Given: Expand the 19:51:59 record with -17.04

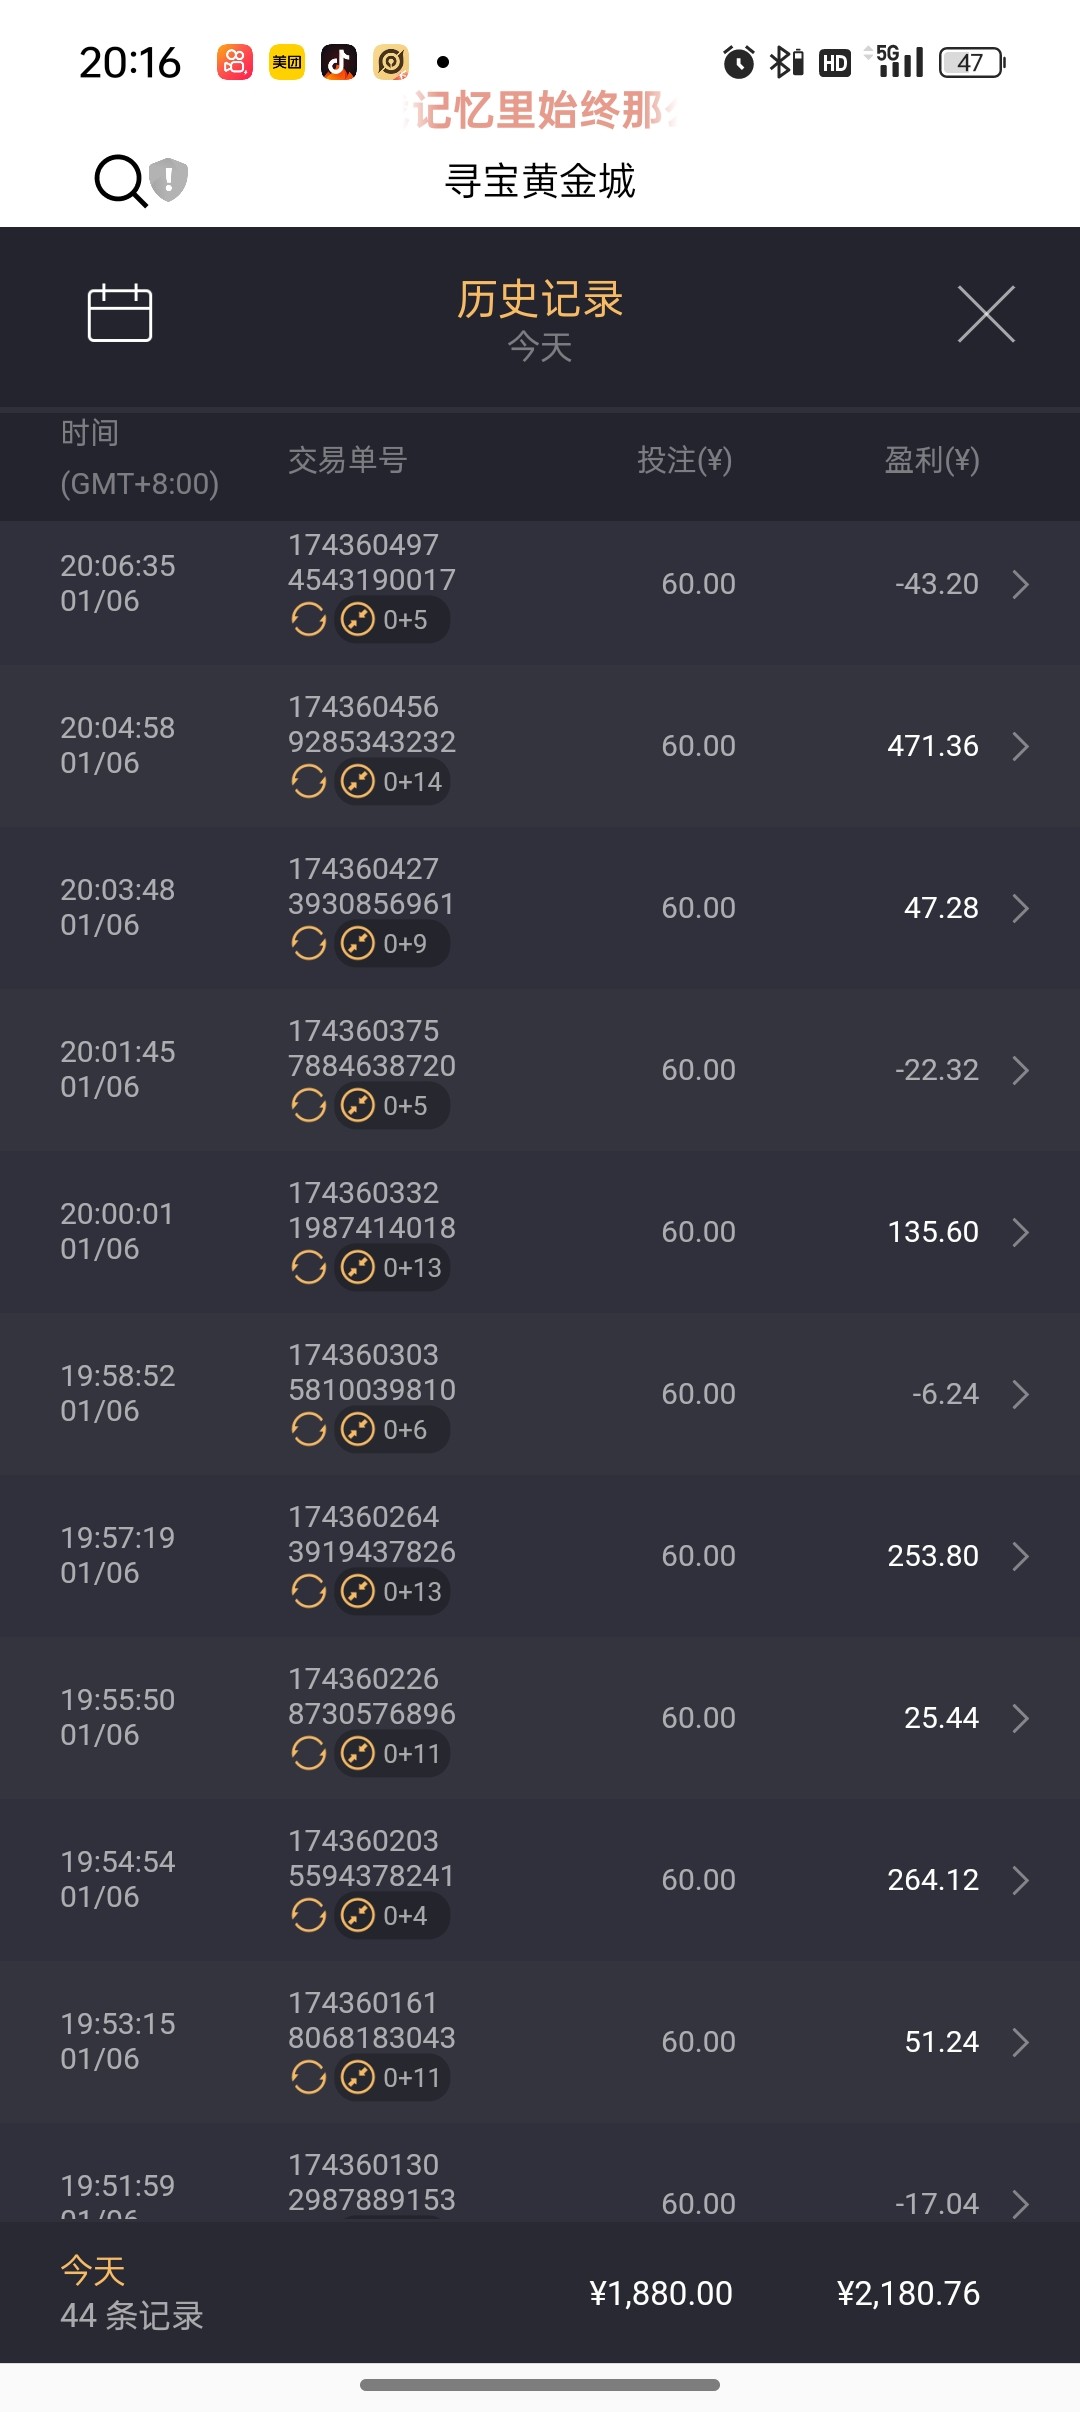Looking at the screenshot, I should tap(1020, 2203).
